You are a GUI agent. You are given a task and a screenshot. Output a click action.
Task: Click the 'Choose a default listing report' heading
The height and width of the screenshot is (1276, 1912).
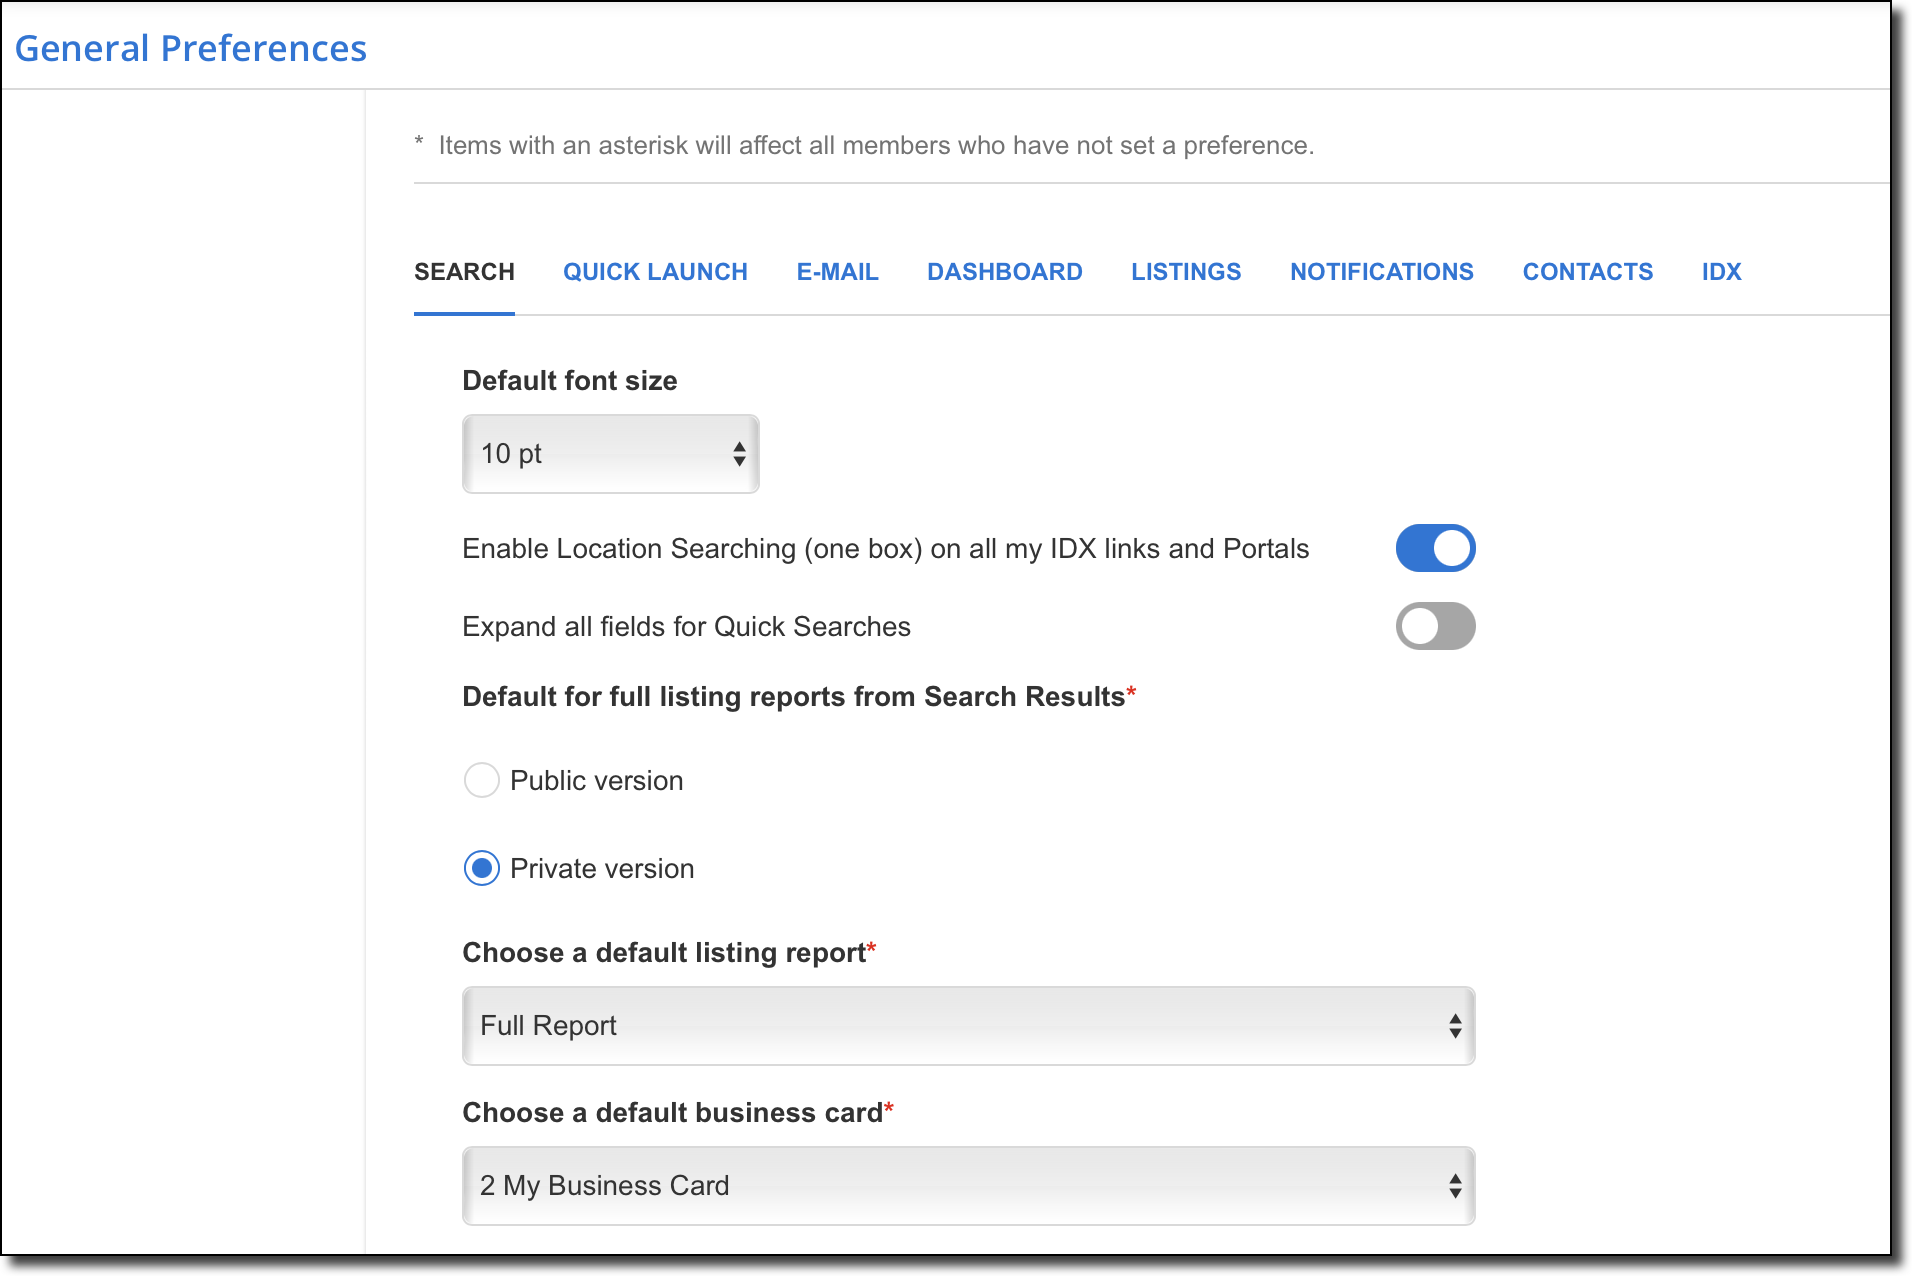(x=664, y=953)
